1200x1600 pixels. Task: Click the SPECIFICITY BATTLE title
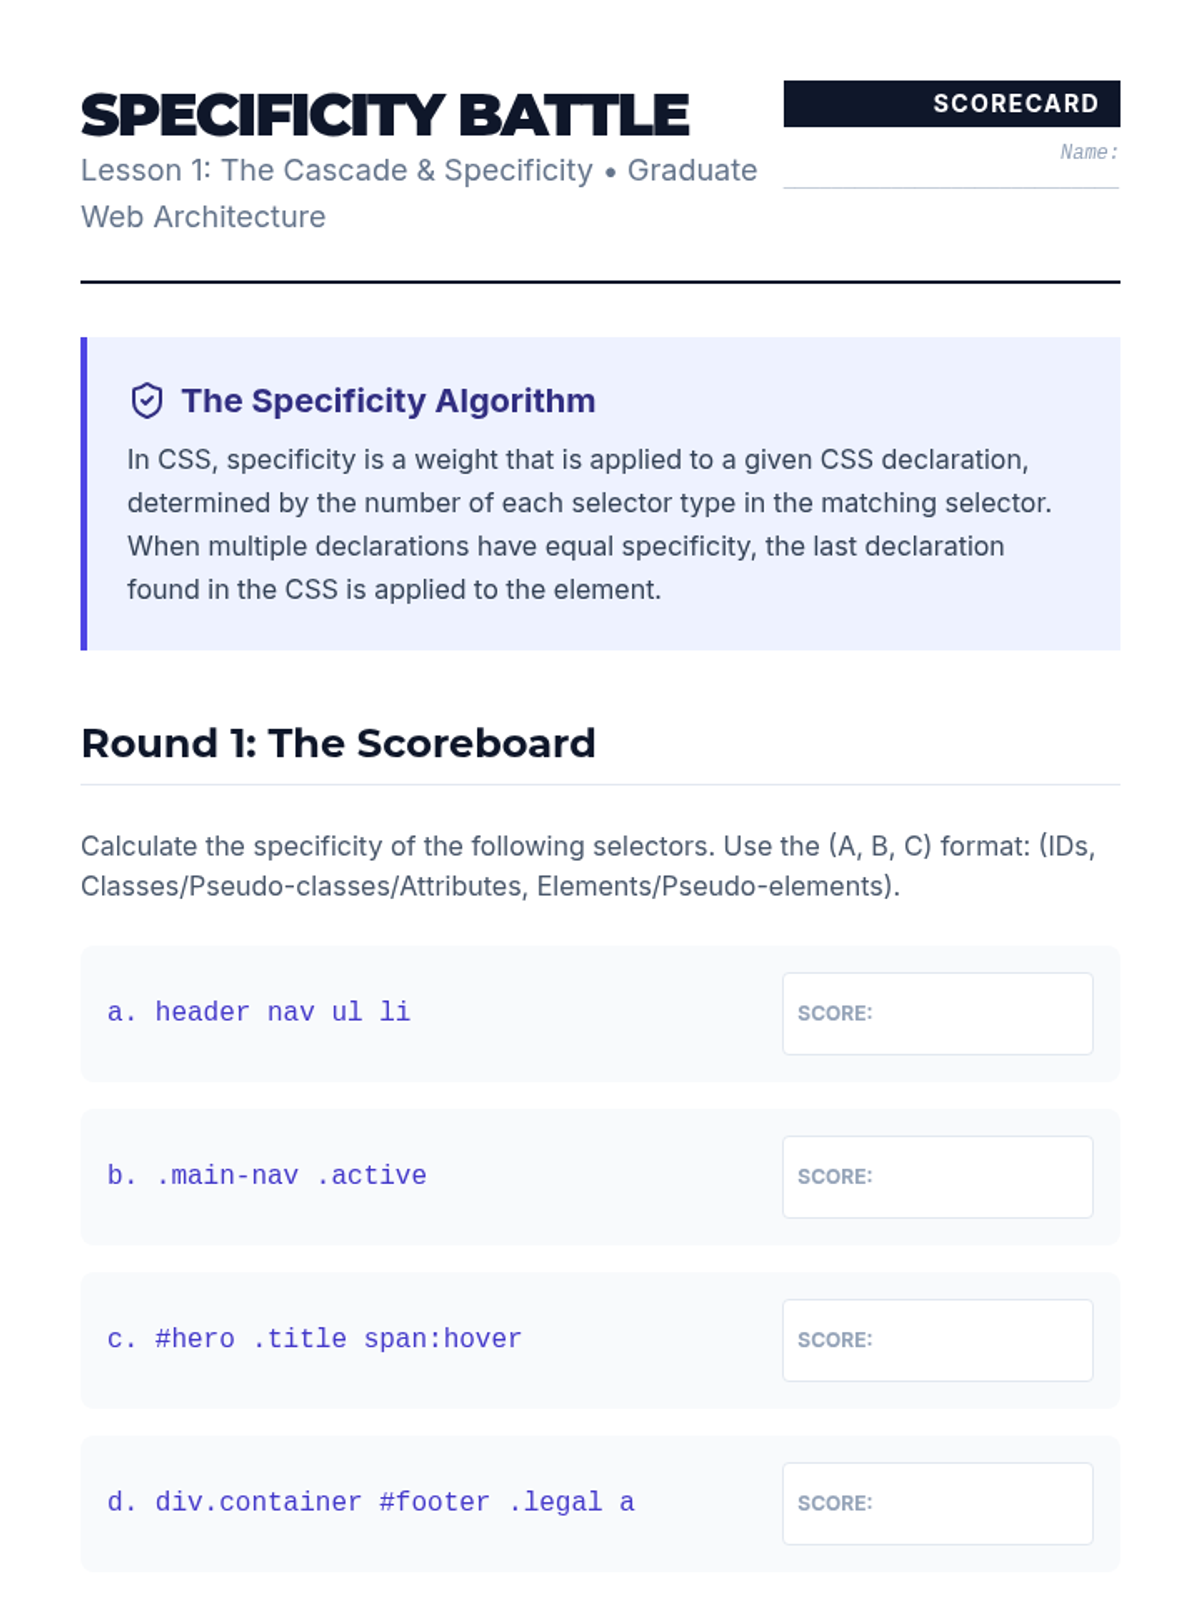pyautogui.click(x=385, y=115)
